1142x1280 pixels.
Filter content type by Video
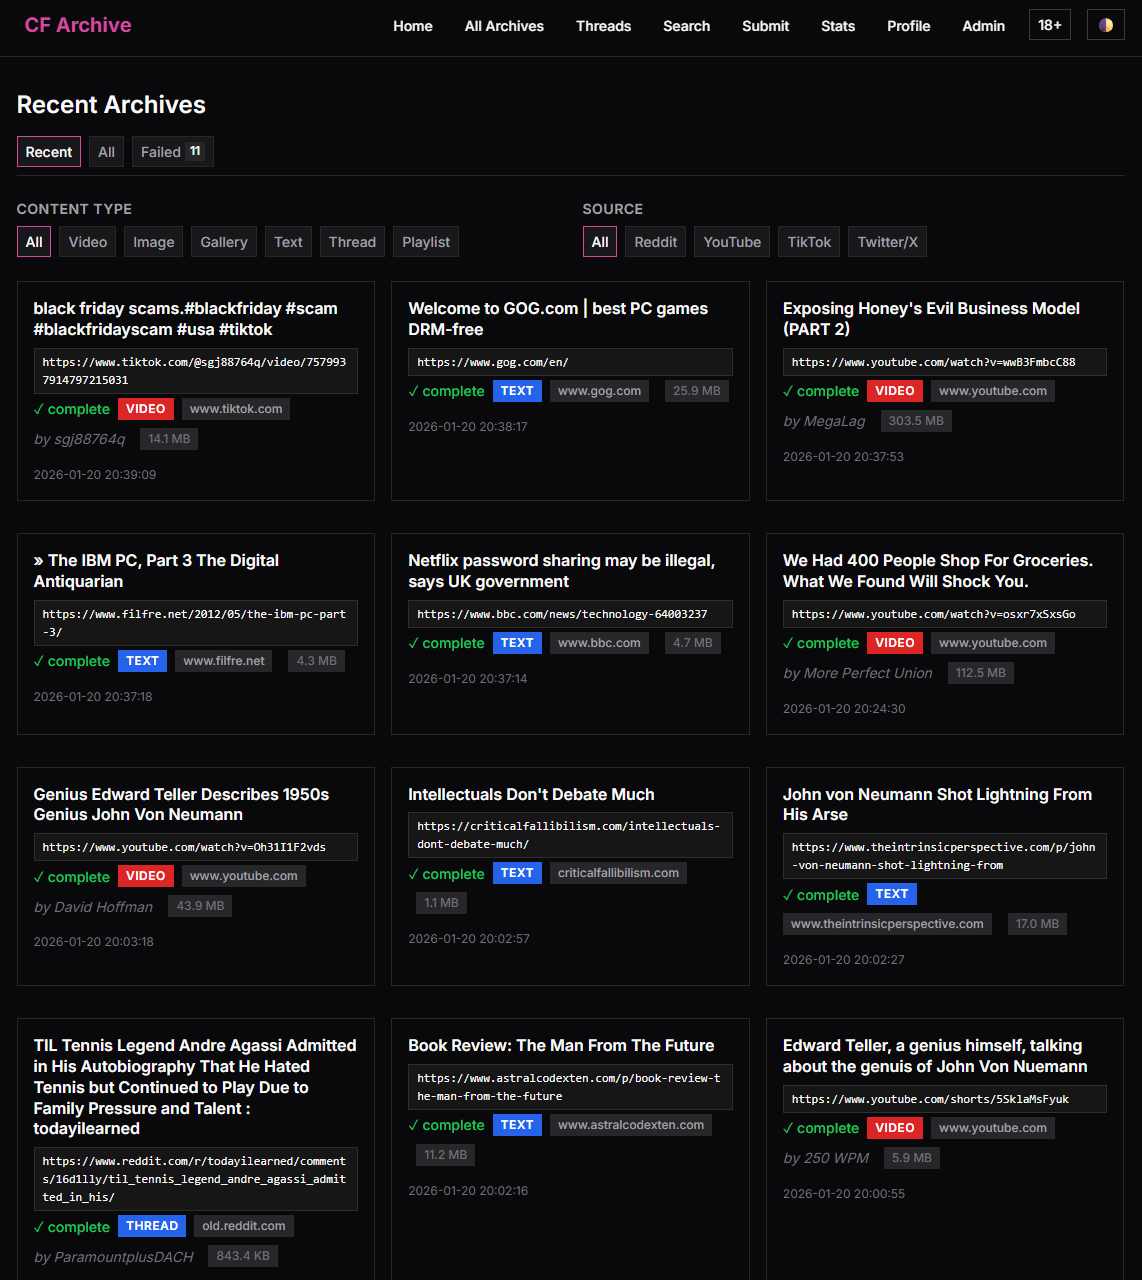(x=88, y=242)
